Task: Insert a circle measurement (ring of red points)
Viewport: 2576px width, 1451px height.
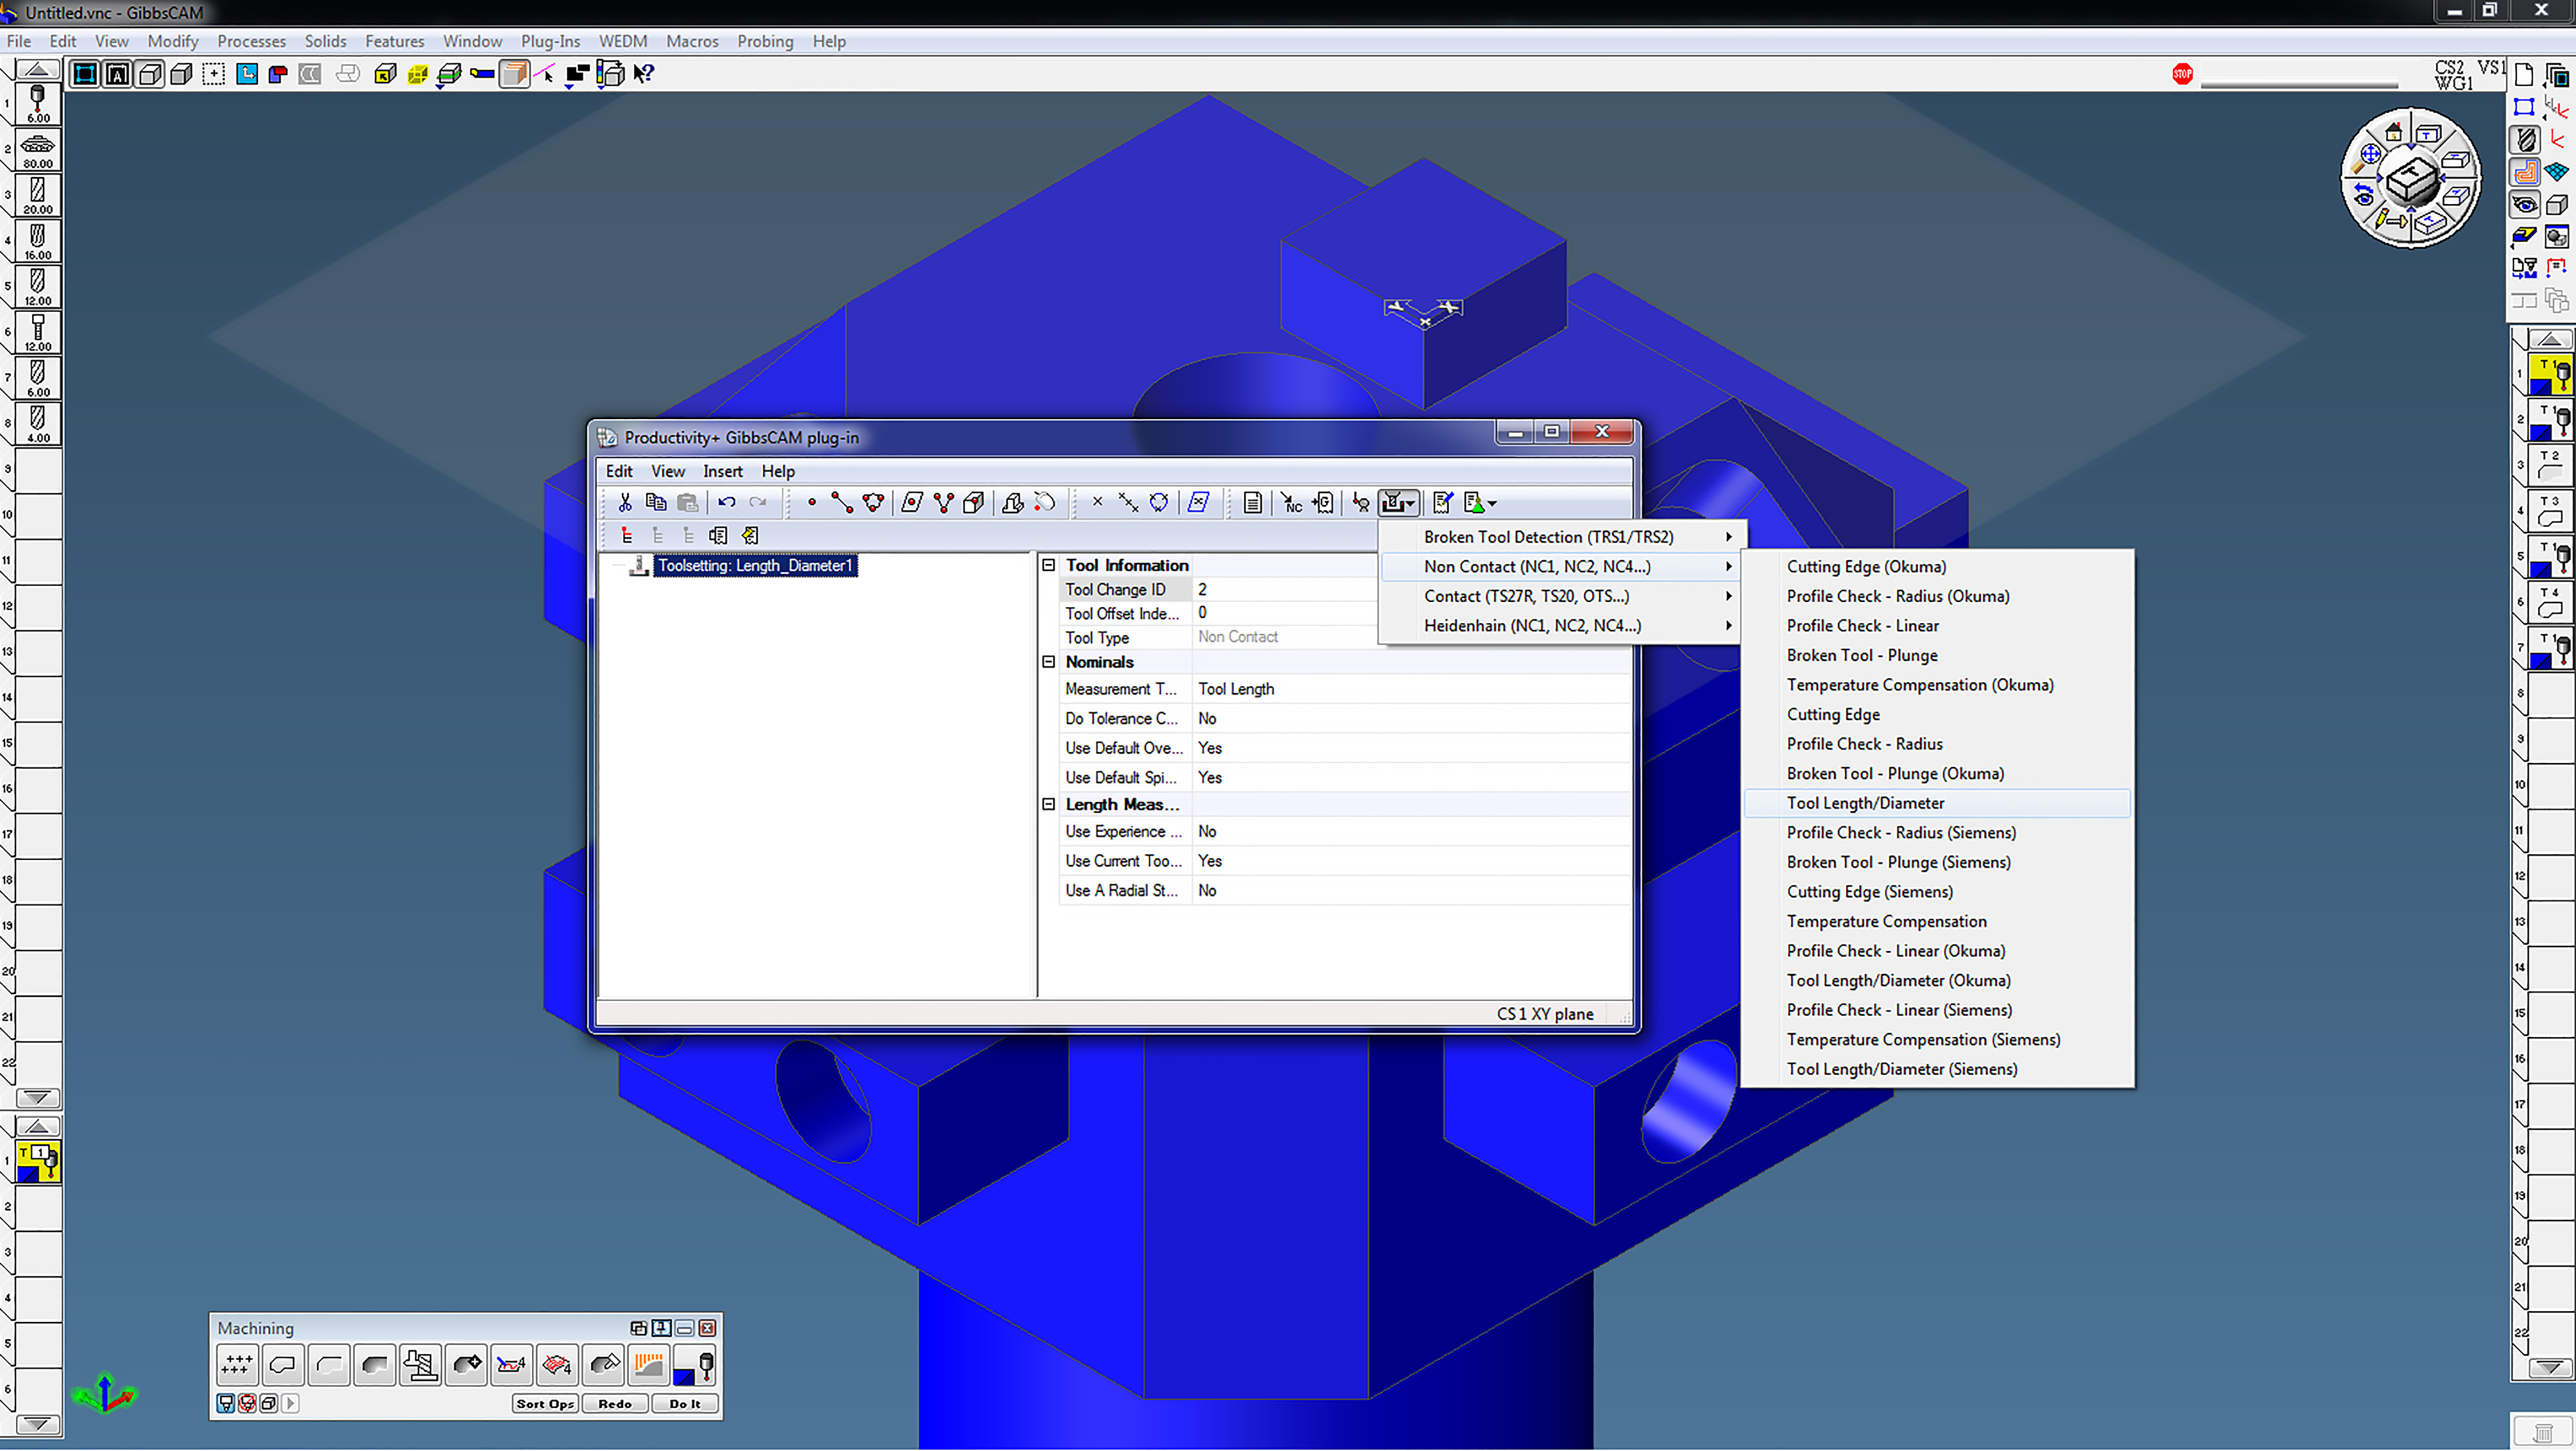Action: coord(873,503)
